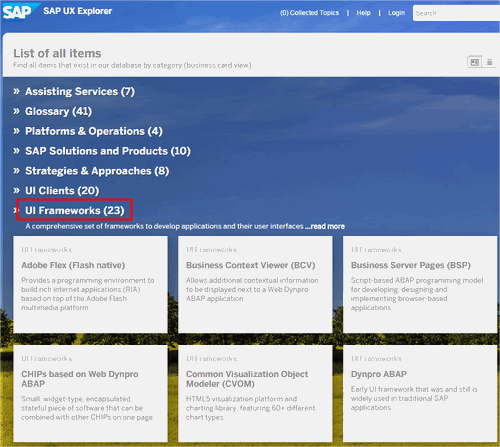Open Business Server Pages (BSP) card
Viewport: 500px width, 447px height.
coord(420,284)
